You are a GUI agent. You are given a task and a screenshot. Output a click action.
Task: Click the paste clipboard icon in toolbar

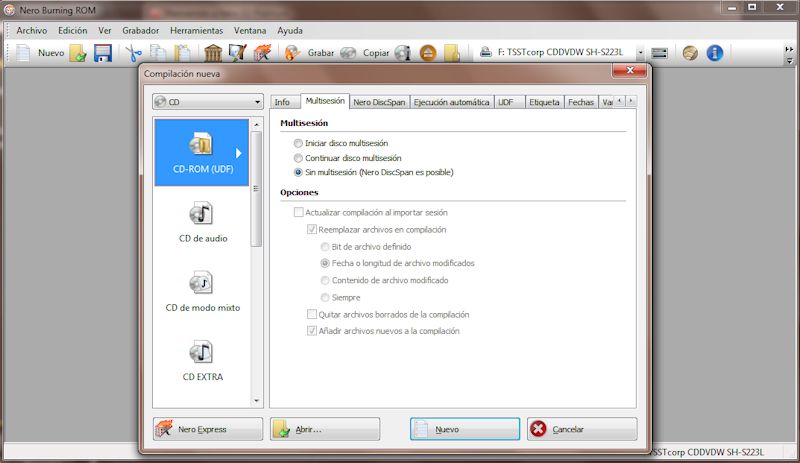coord(182,53)
